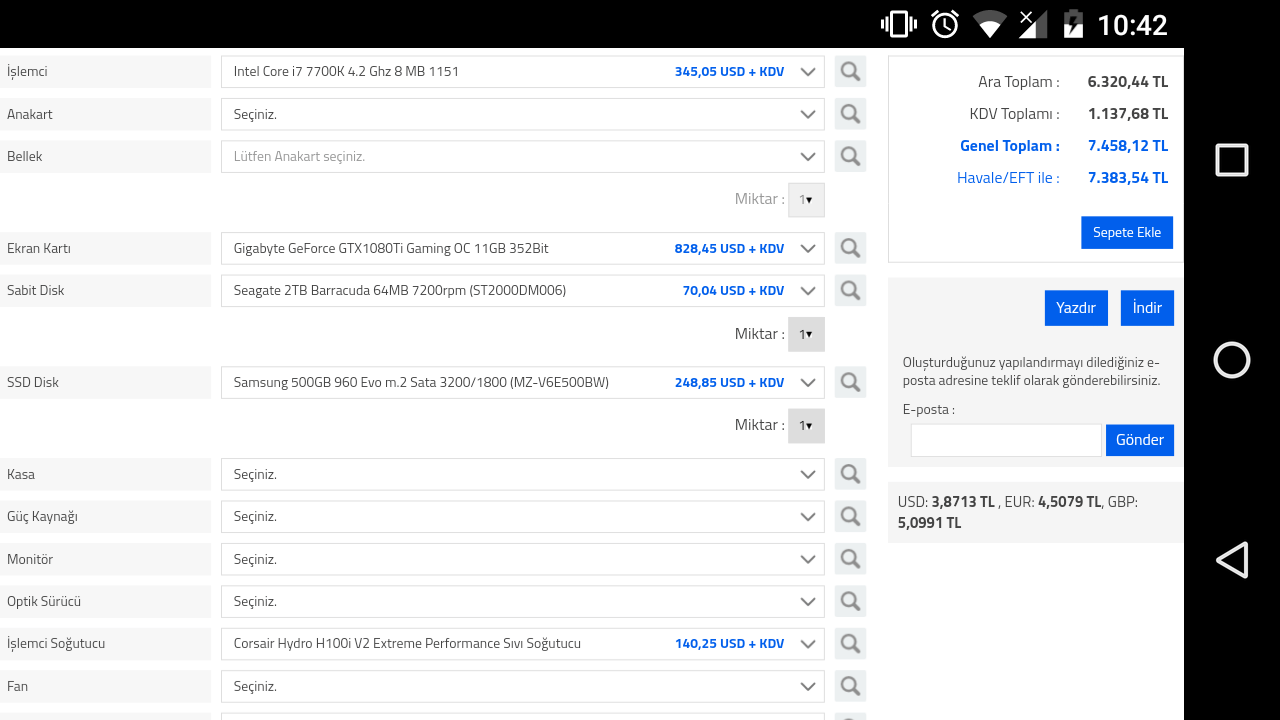1280x720 pixels.
Task: Click magnifier for İşlemci Soğutucu row
Action: (850, 643)
